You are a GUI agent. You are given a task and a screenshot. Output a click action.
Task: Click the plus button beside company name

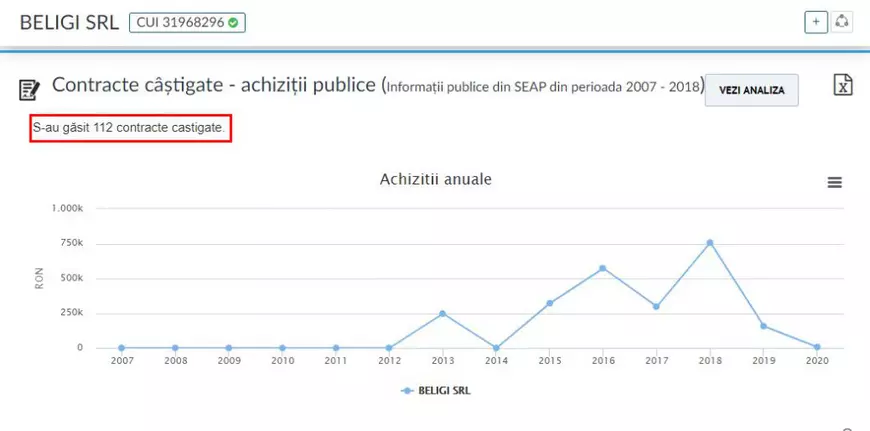click(x=816, y=22)
